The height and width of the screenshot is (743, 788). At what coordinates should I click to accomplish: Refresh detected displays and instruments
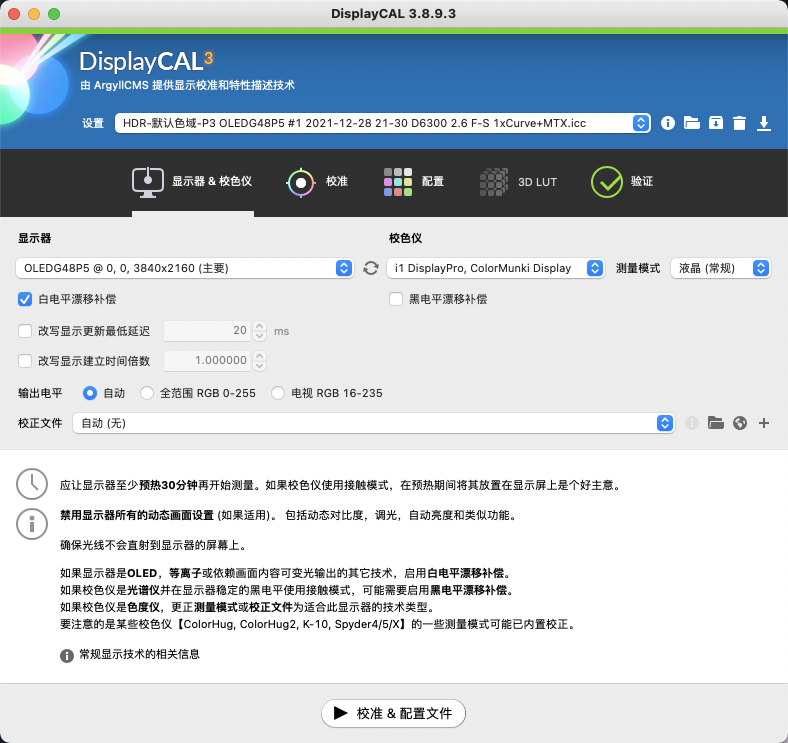click(371, 268)
